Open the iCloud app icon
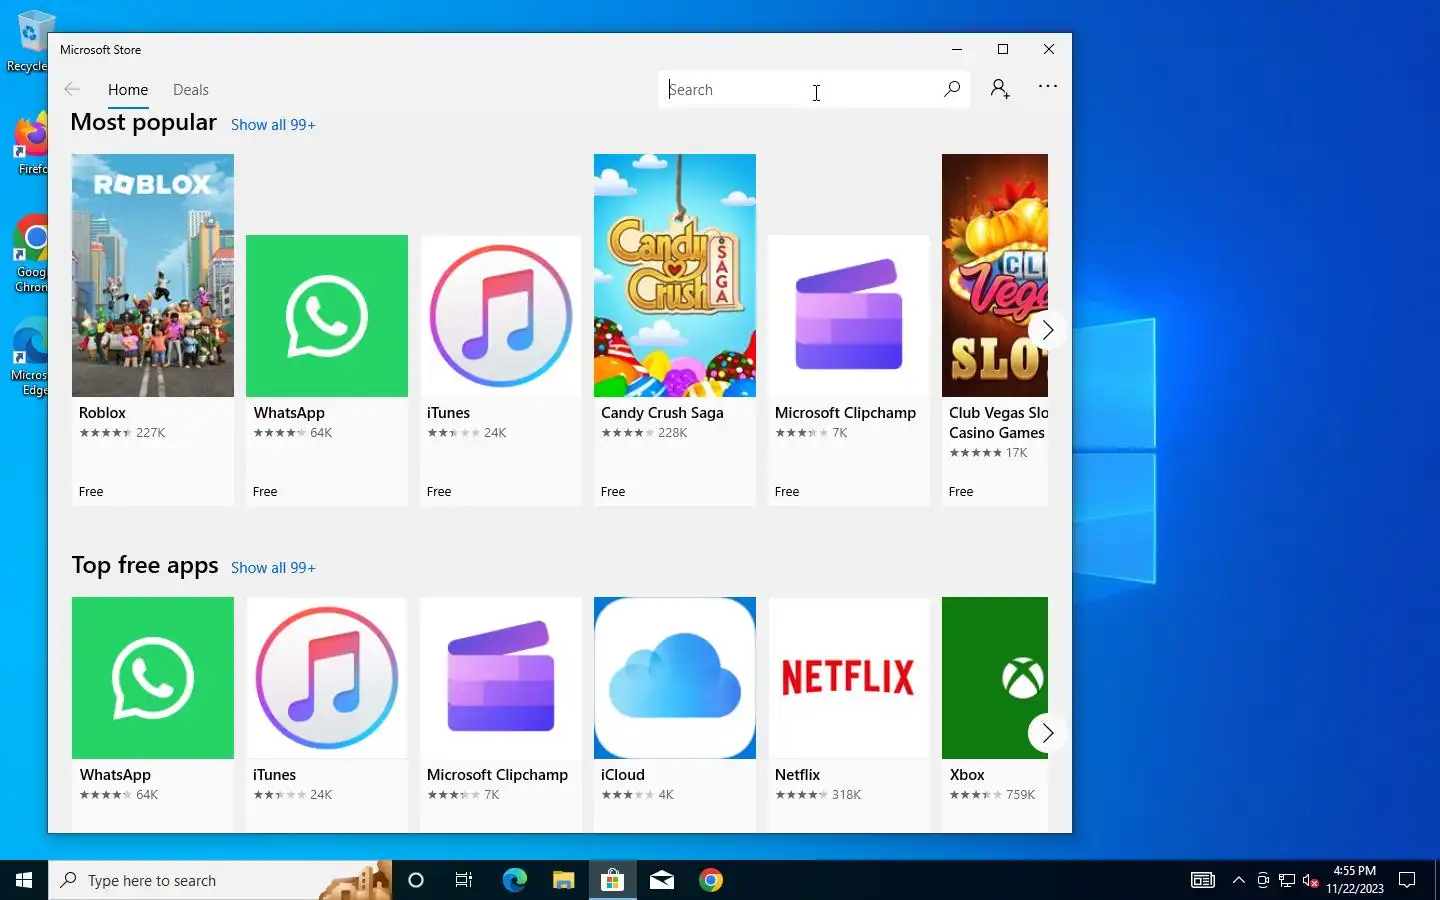 (675, 678)
